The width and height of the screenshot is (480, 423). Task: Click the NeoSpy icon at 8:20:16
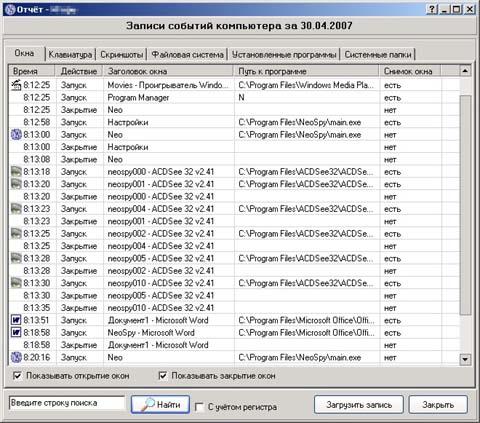pos(16,357)
